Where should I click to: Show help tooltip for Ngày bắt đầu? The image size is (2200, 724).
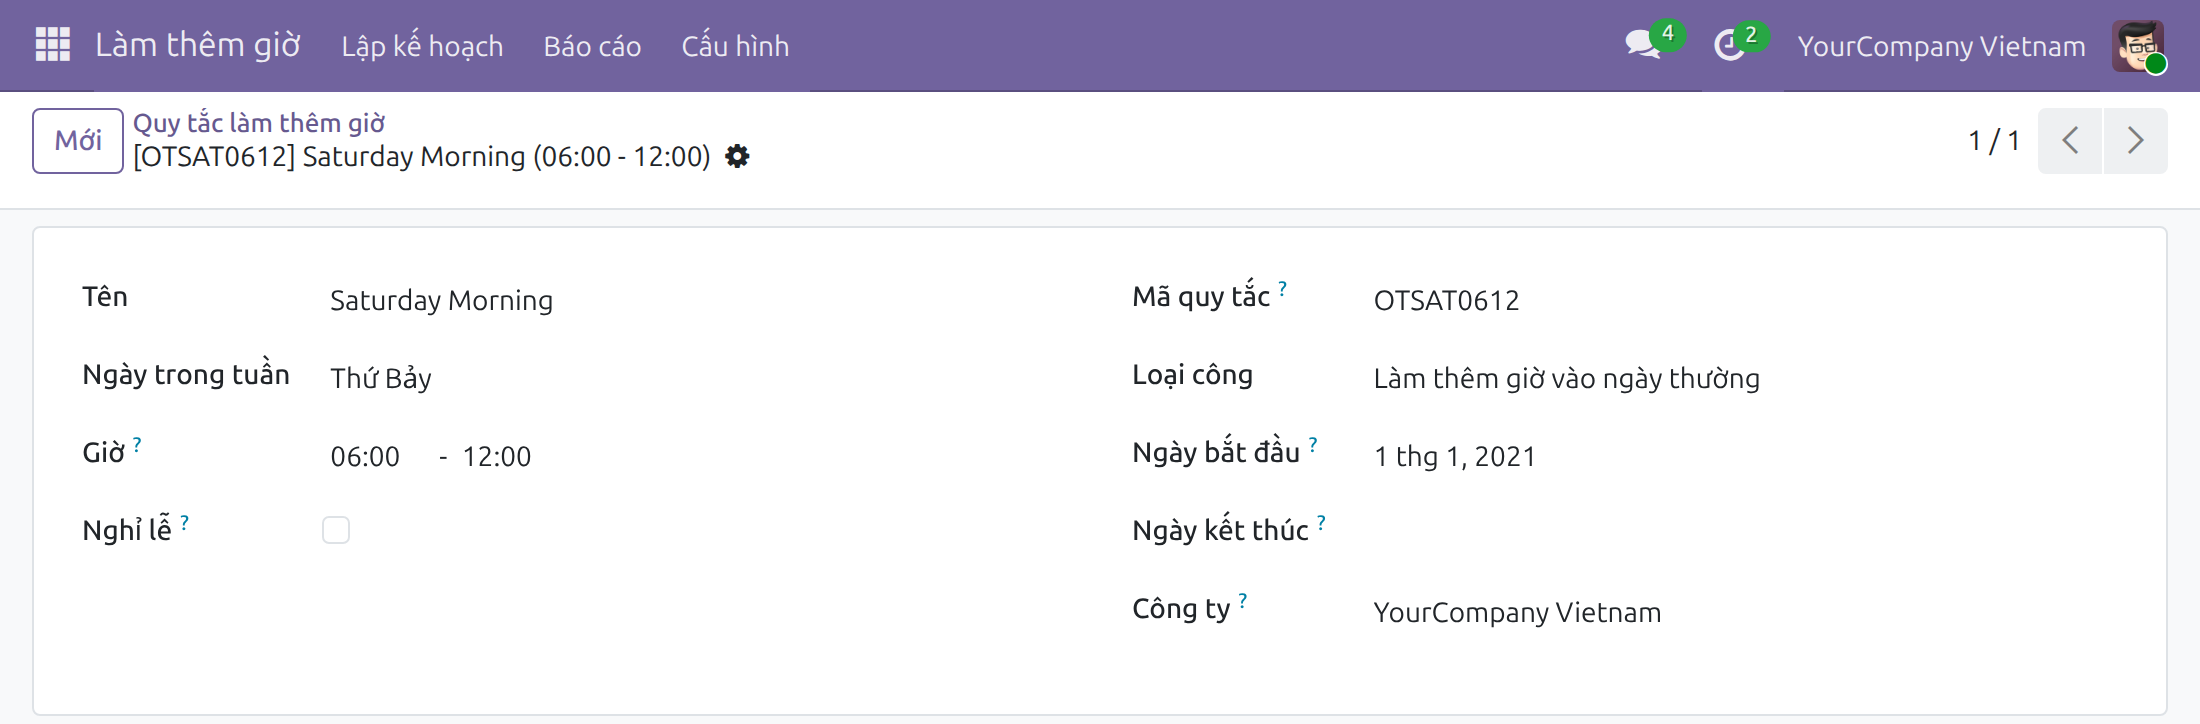(1313, 444)
